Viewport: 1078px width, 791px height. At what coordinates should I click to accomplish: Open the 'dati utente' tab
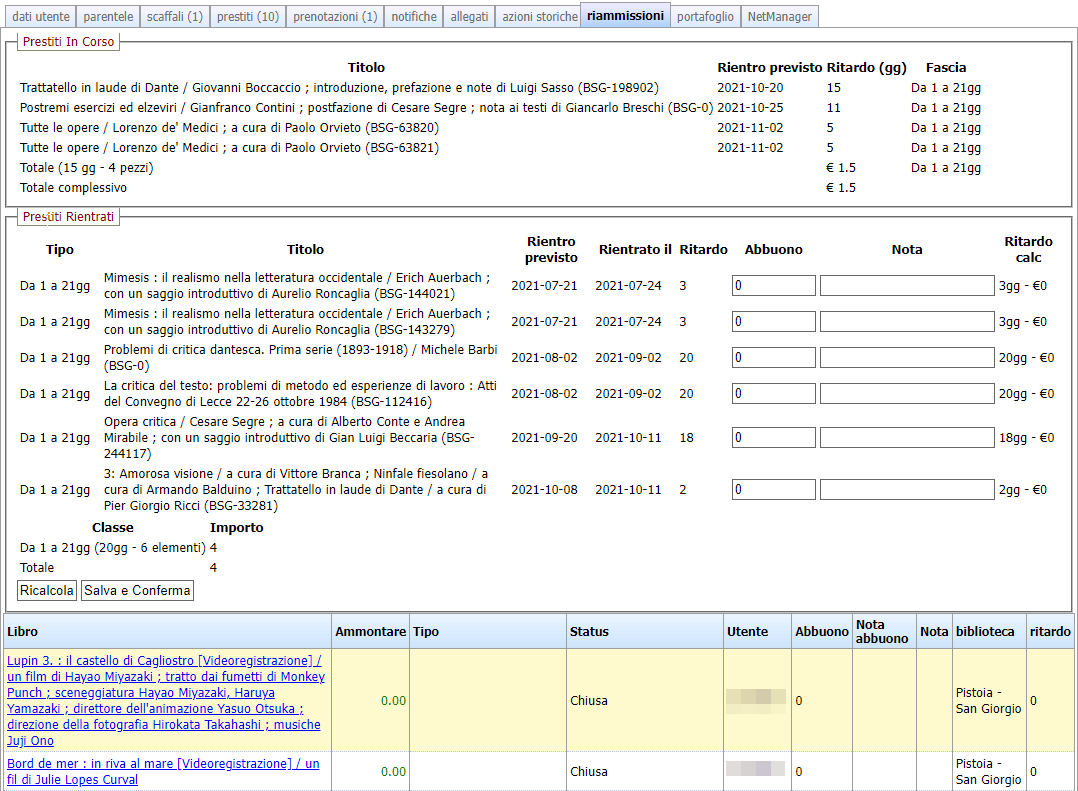click(39, 16)
